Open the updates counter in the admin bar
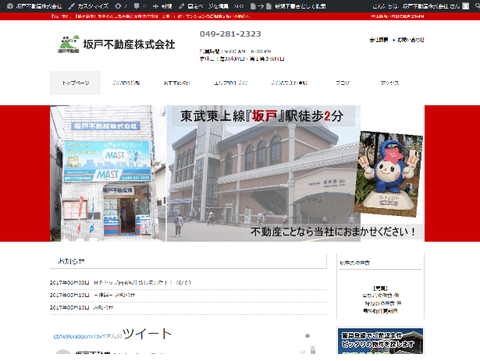The height and width of the screenshot is (361, 480). [121, 6]
